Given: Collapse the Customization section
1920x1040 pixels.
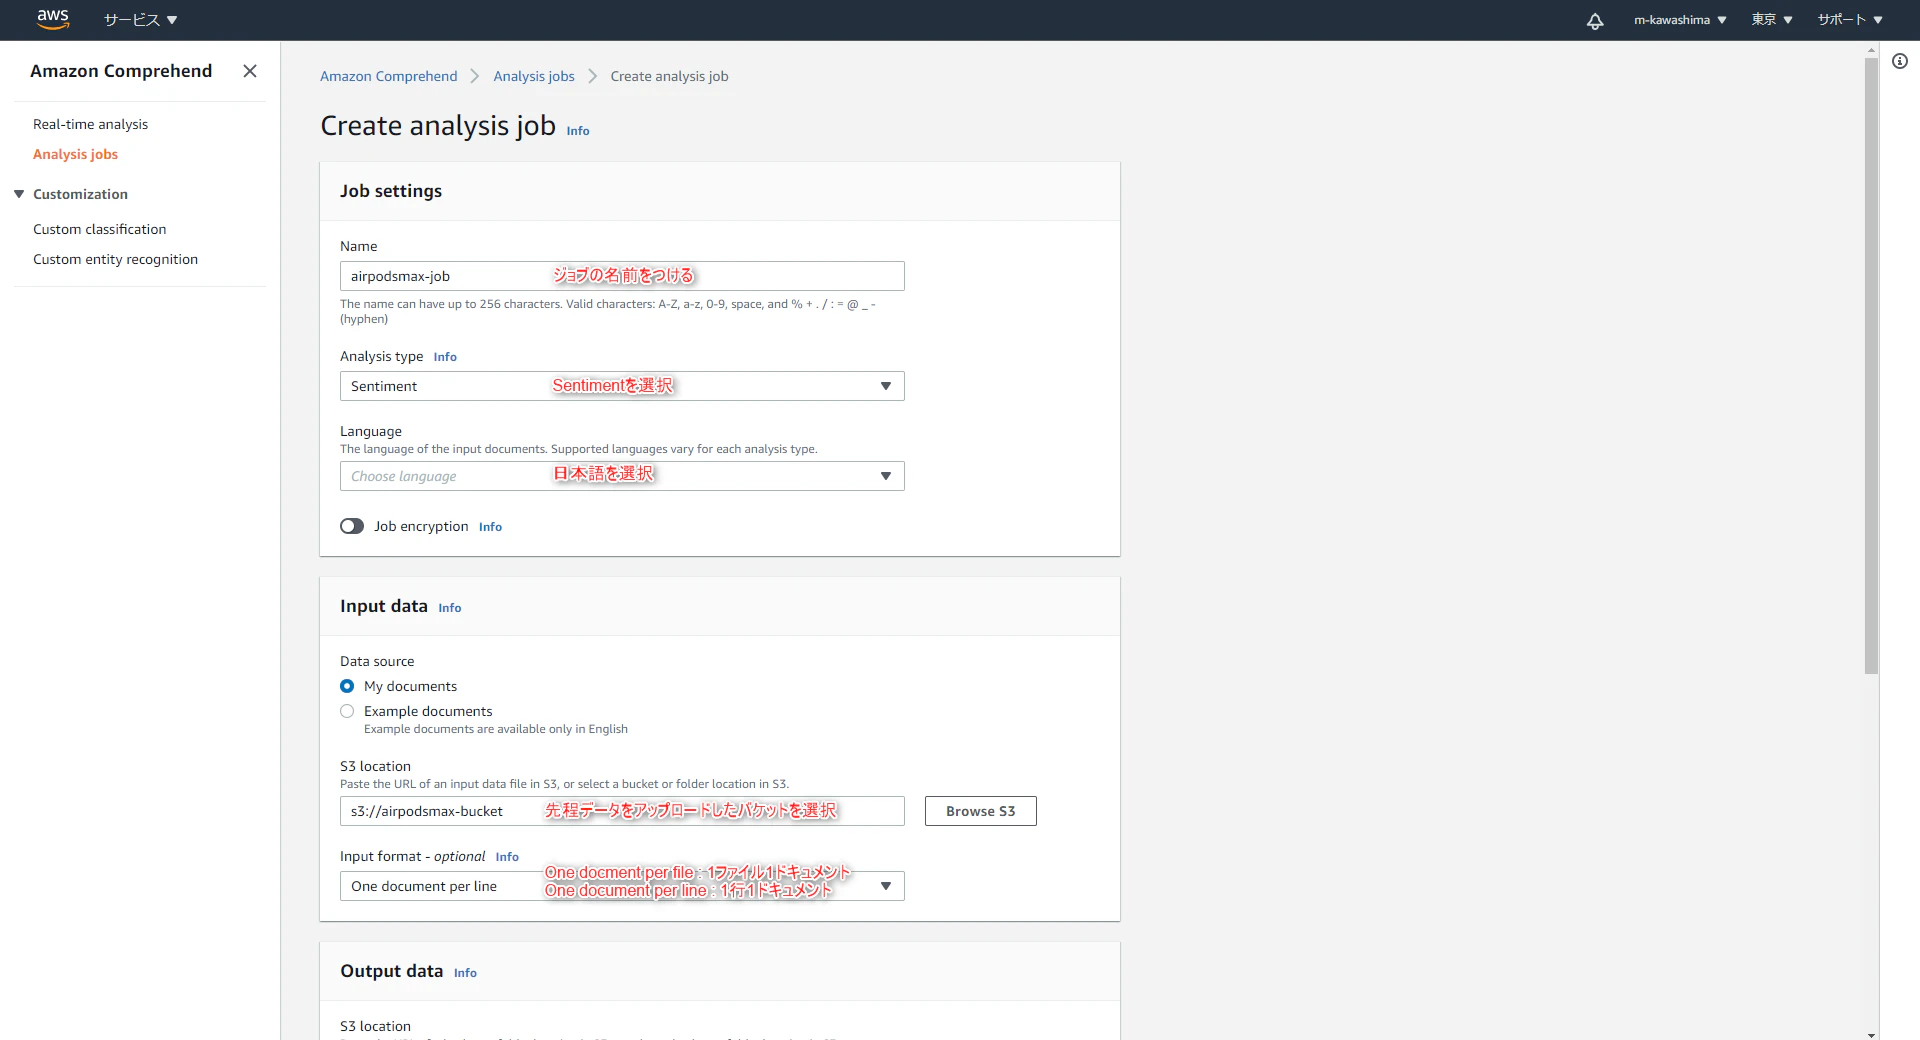Looking at the screenshot, I should click(19, 194).
